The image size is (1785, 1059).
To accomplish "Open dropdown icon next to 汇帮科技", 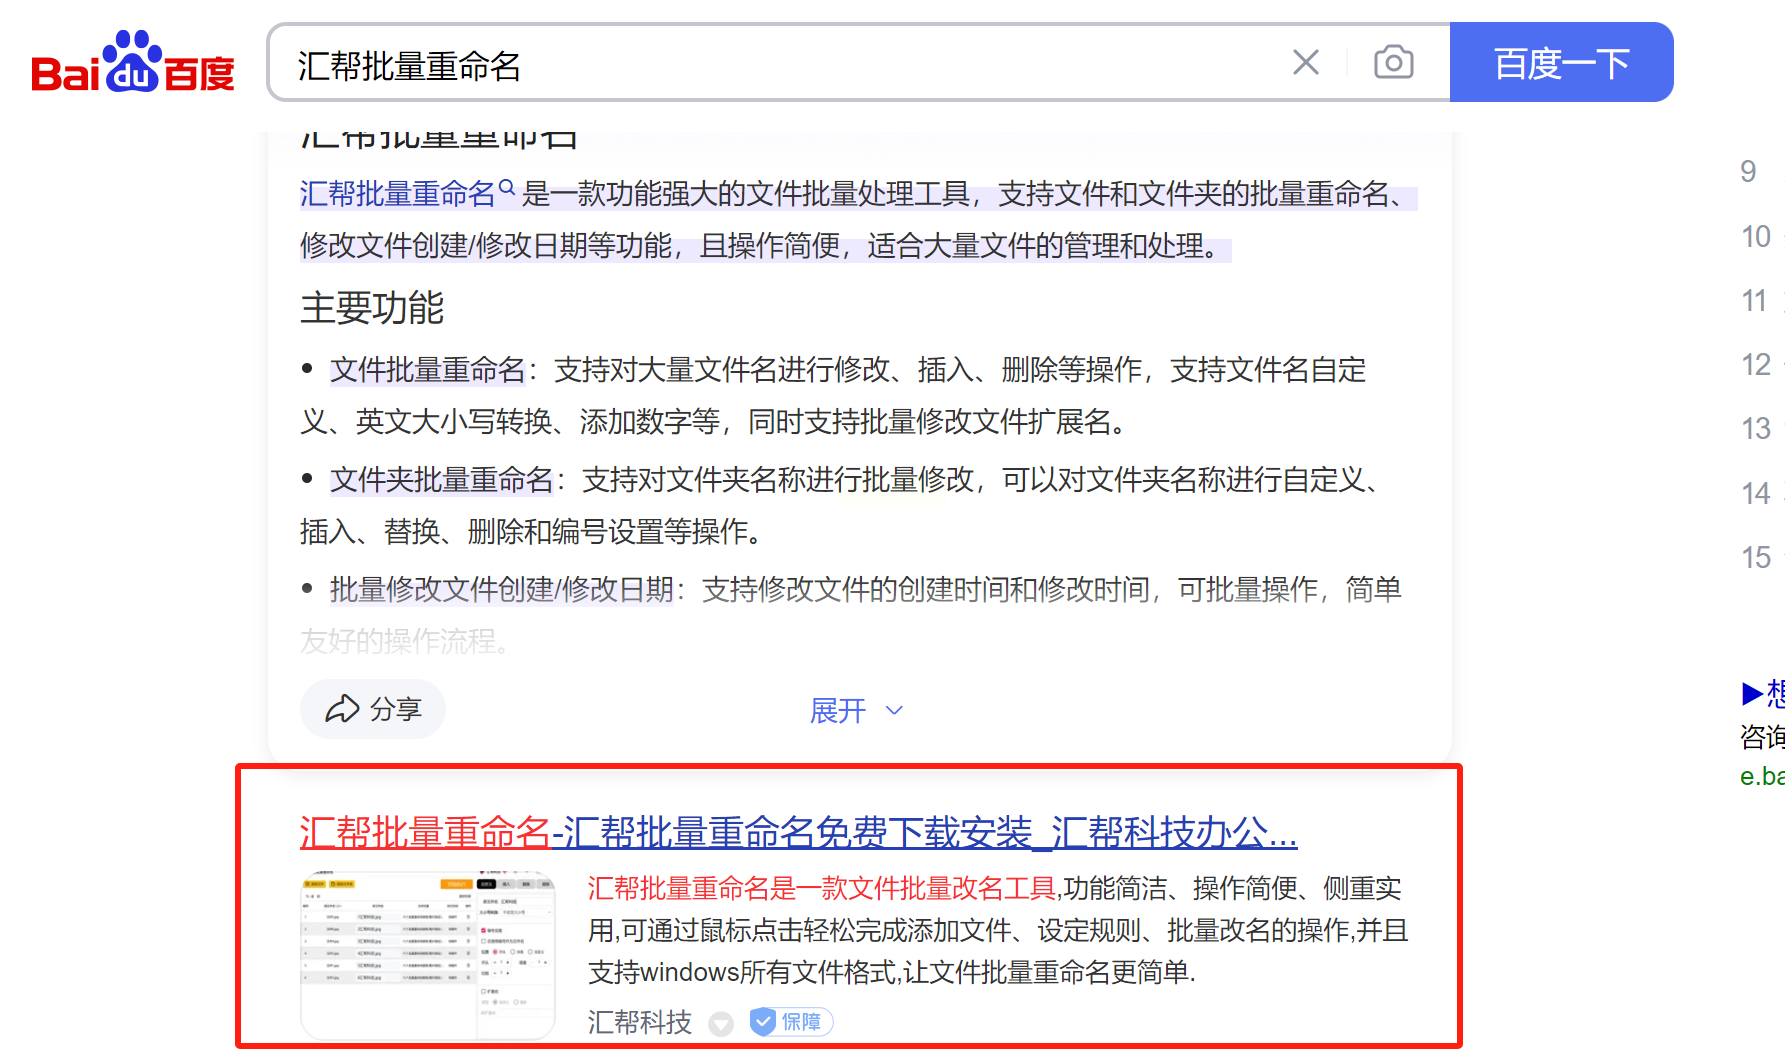I will 721,1024.
